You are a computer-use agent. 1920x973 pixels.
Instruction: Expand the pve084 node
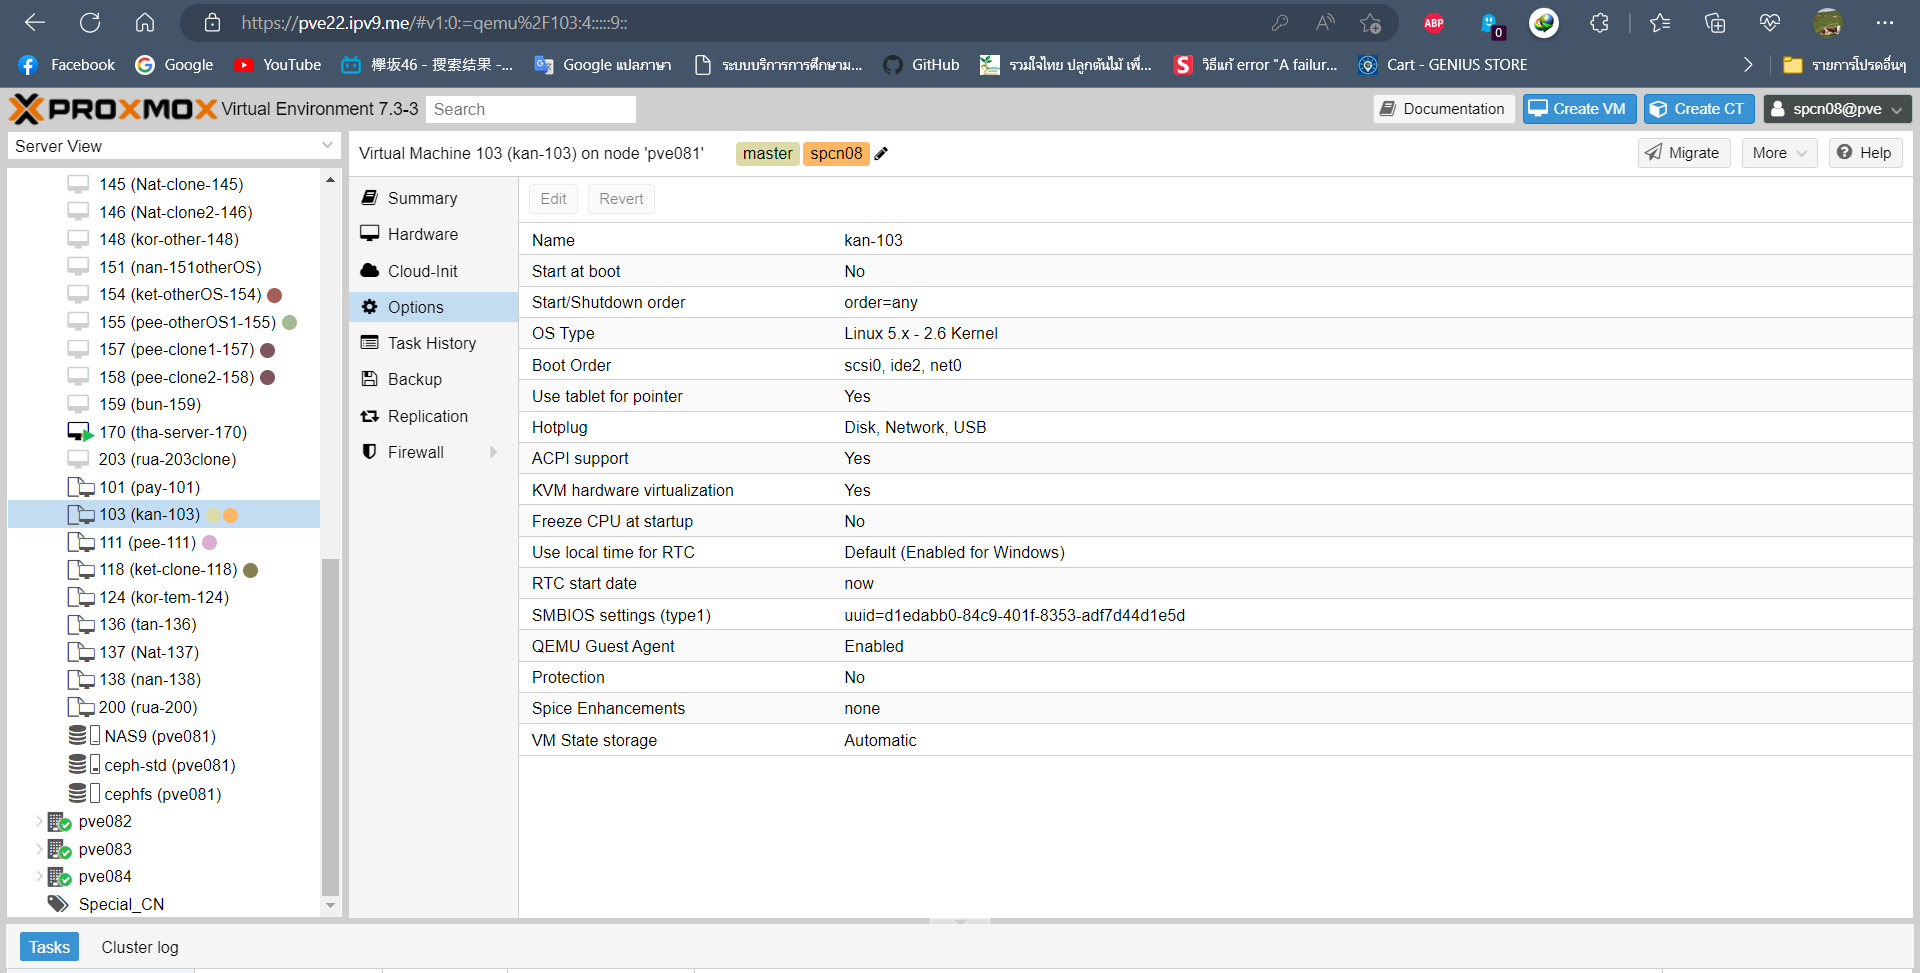39,876
